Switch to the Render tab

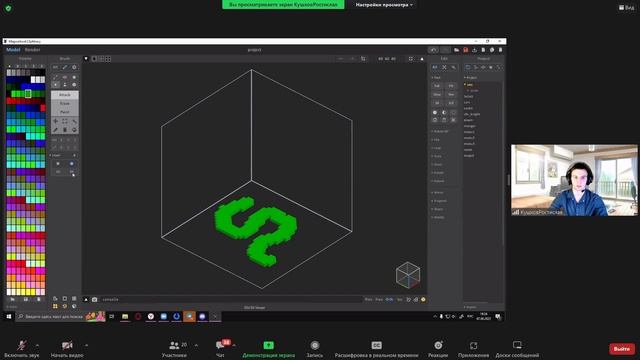click(x=32, y=50)
